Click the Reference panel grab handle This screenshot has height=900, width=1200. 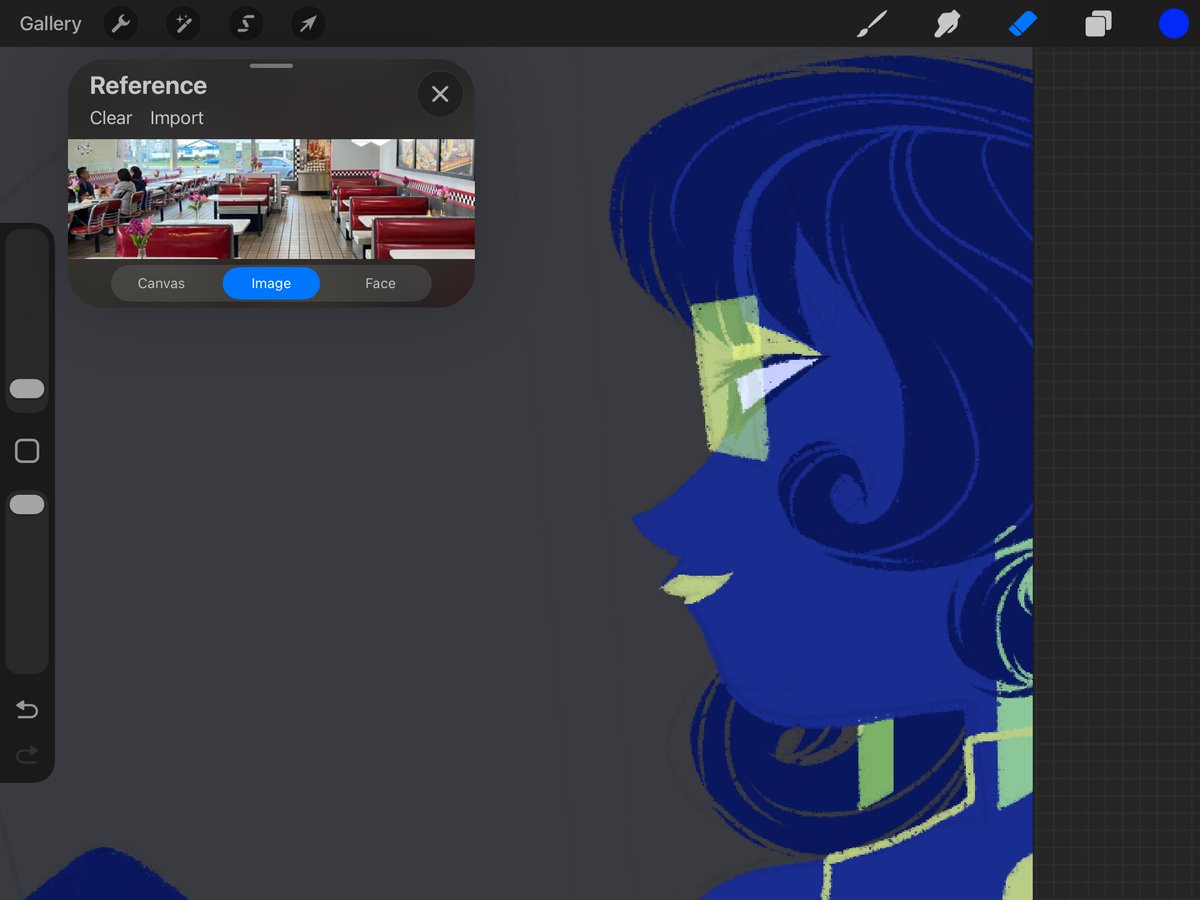pyautogui.click(x=272, y=66)
